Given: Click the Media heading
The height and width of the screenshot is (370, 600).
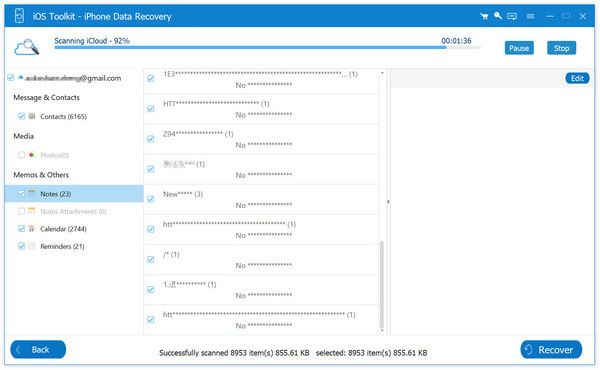Looking at the screenshot, I should [x=23, y=136].
